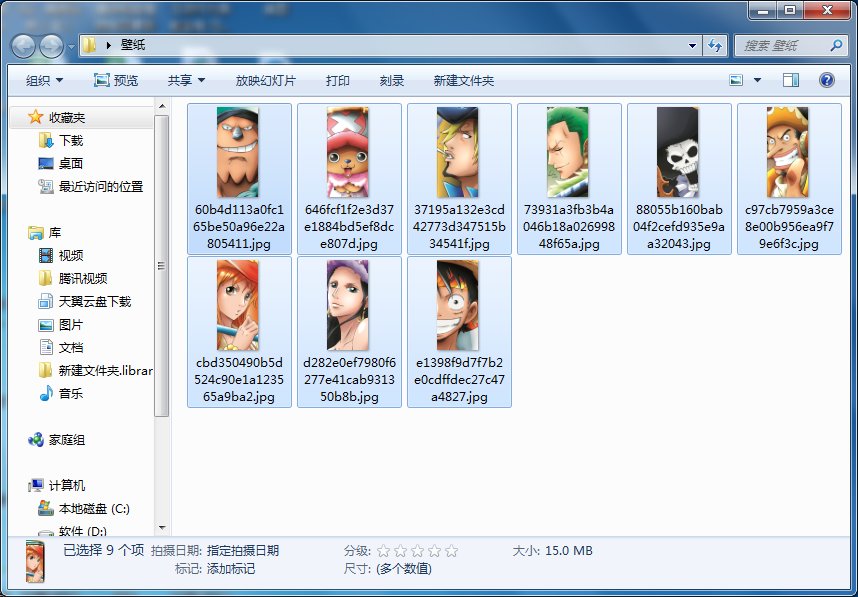Open 最近访问的位置 in favorites

click(x=101, y=187)
